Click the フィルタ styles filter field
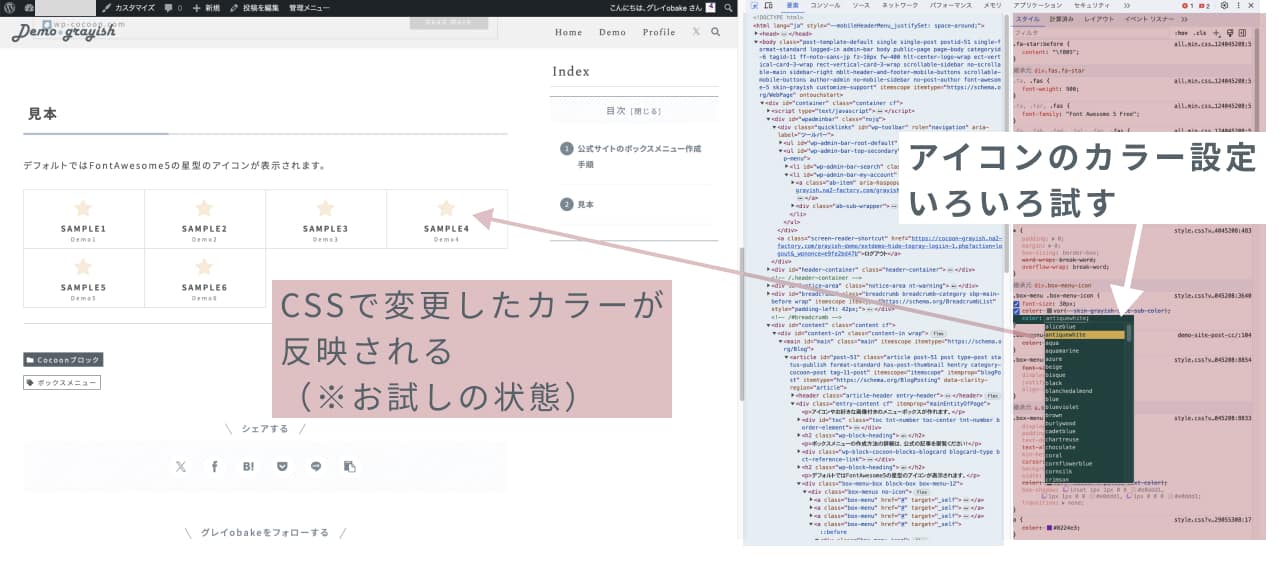This screenshot has height=570, width=1280. 1090,32
